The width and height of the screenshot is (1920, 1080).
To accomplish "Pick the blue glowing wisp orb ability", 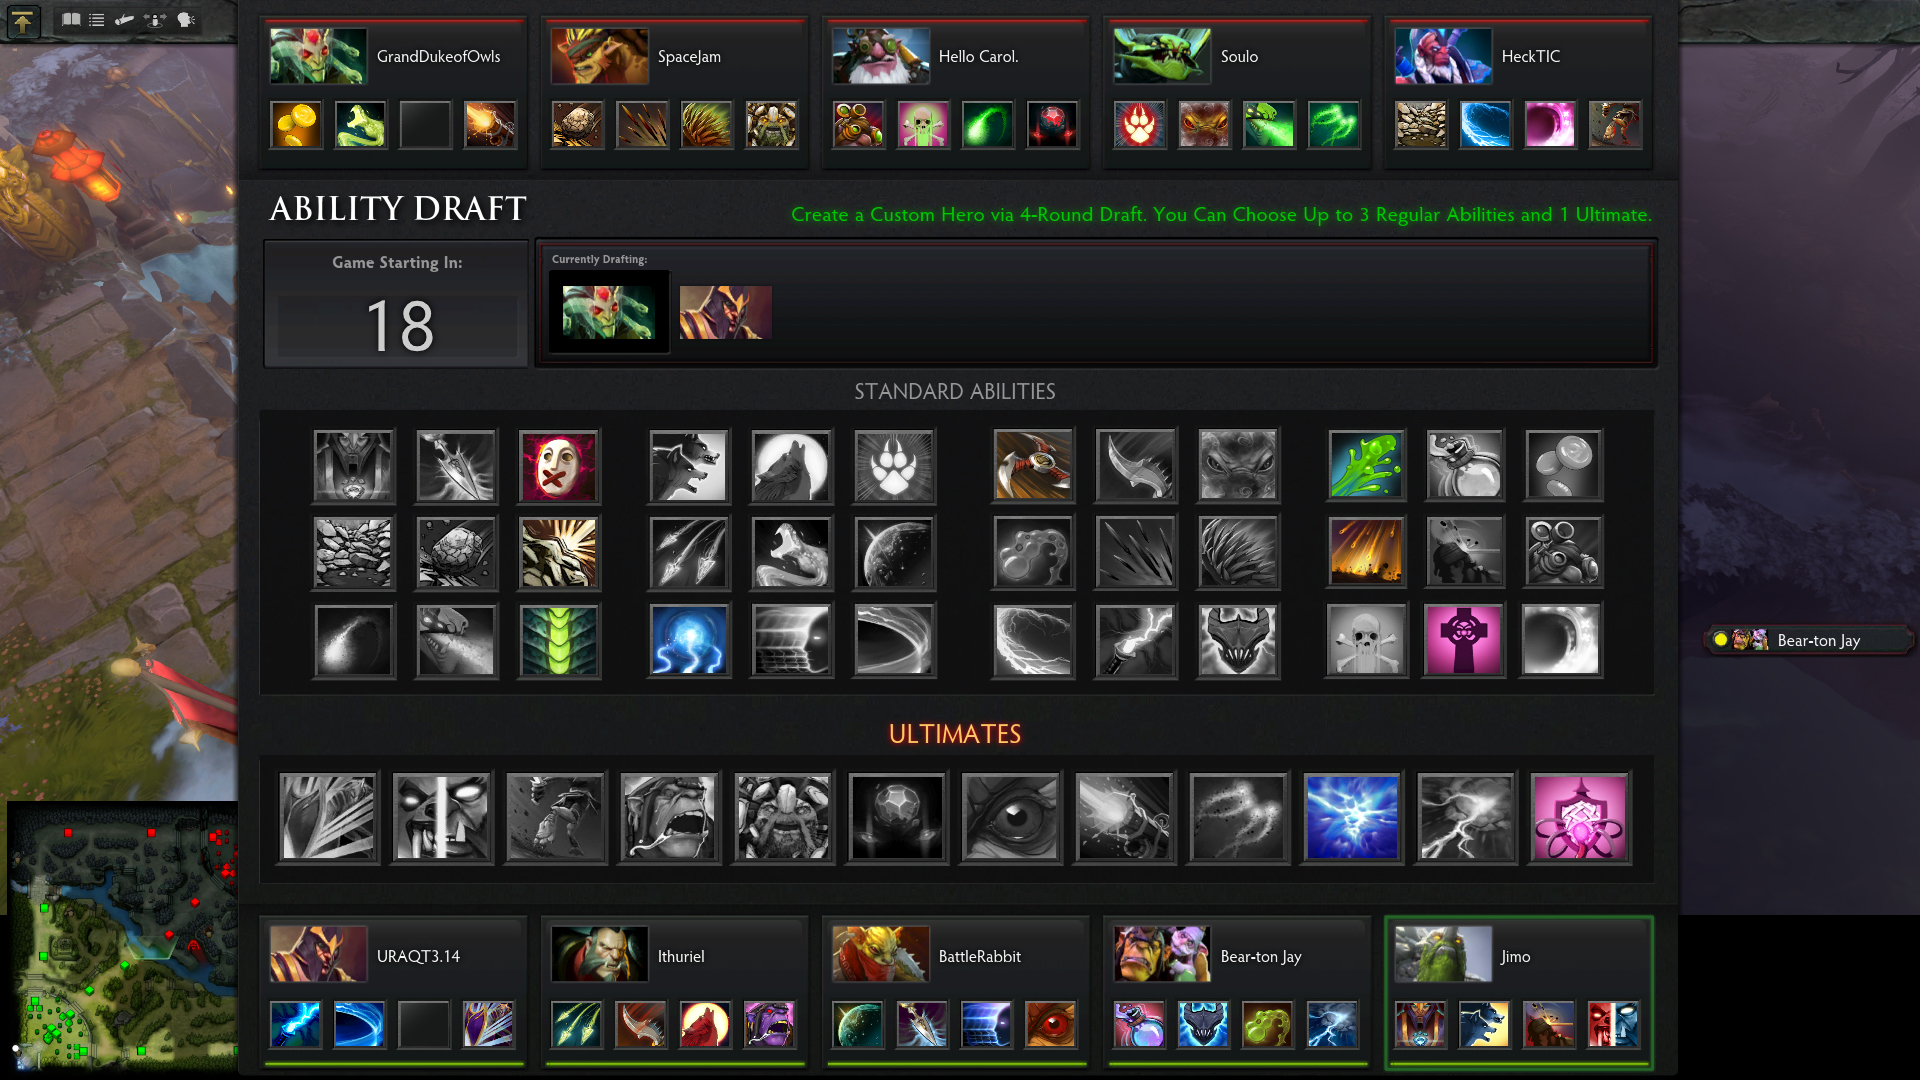I will [x=689, y=640].
